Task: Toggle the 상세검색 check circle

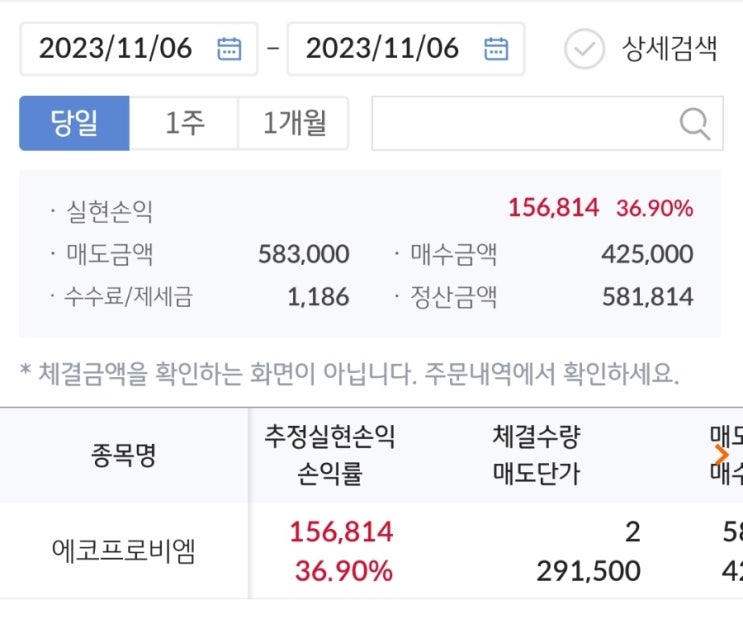Action: pyautogui.click(x=584, y=48)
